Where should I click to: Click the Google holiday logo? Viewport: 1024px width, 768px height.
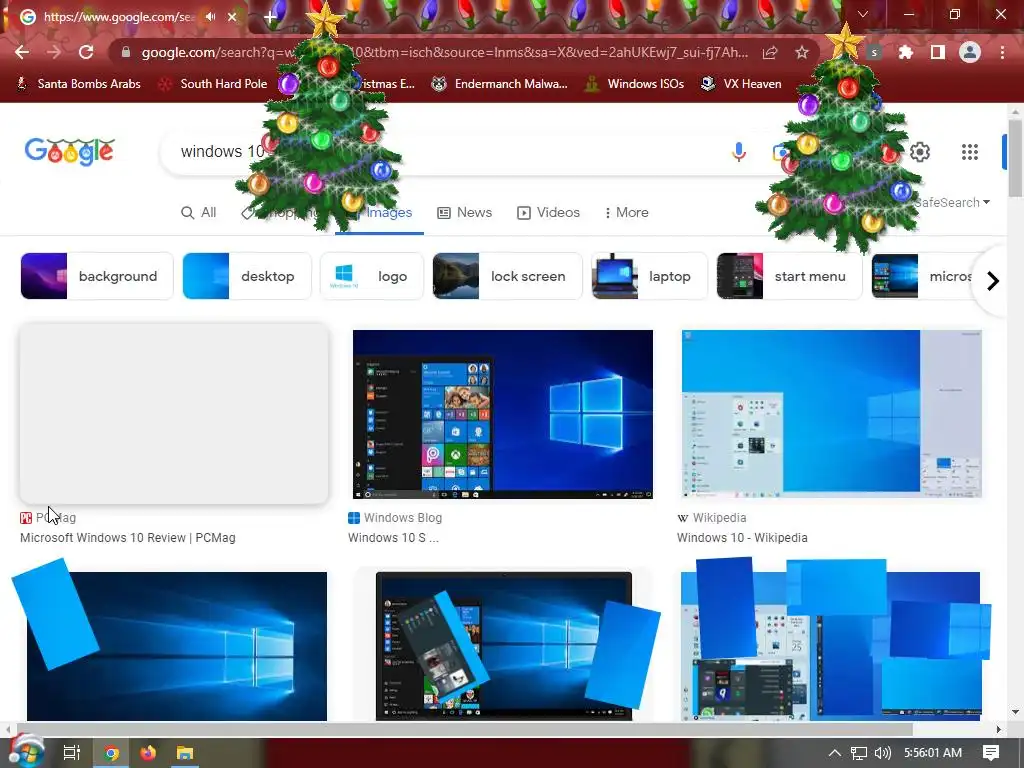click(70, 152)
